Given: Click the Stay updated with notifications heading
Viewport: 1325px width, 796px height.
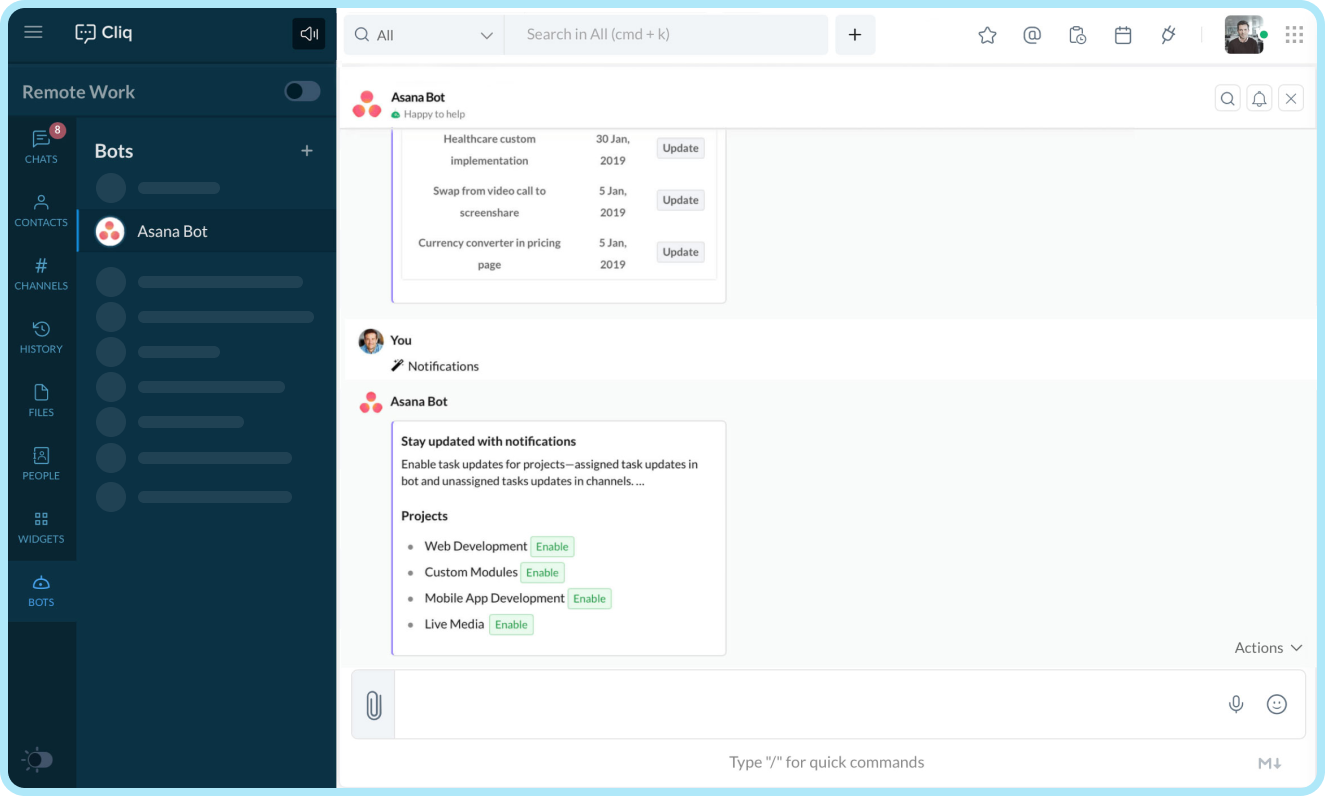Looking at the screenshot, I should 489,441.
